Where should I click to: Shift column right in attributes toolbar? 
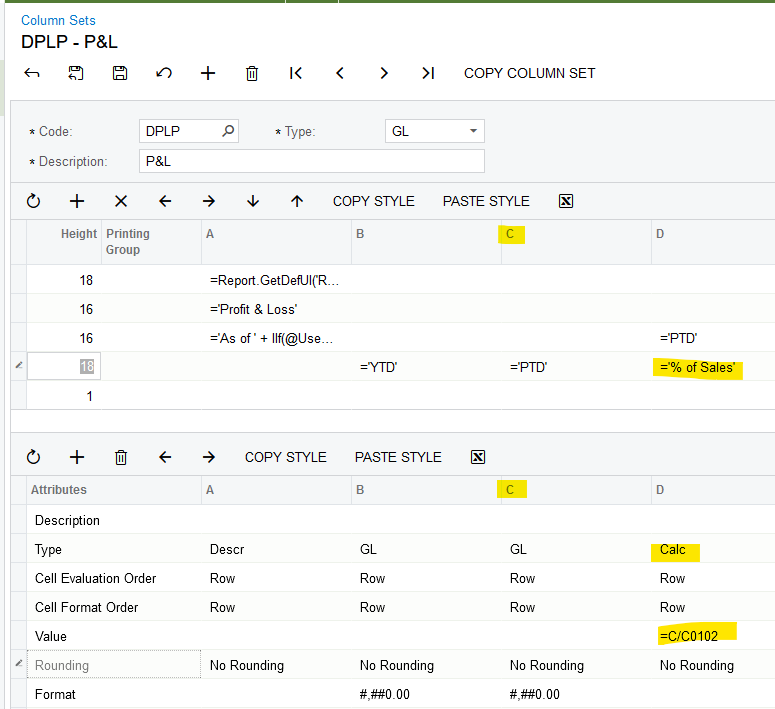tap(209, 457)
